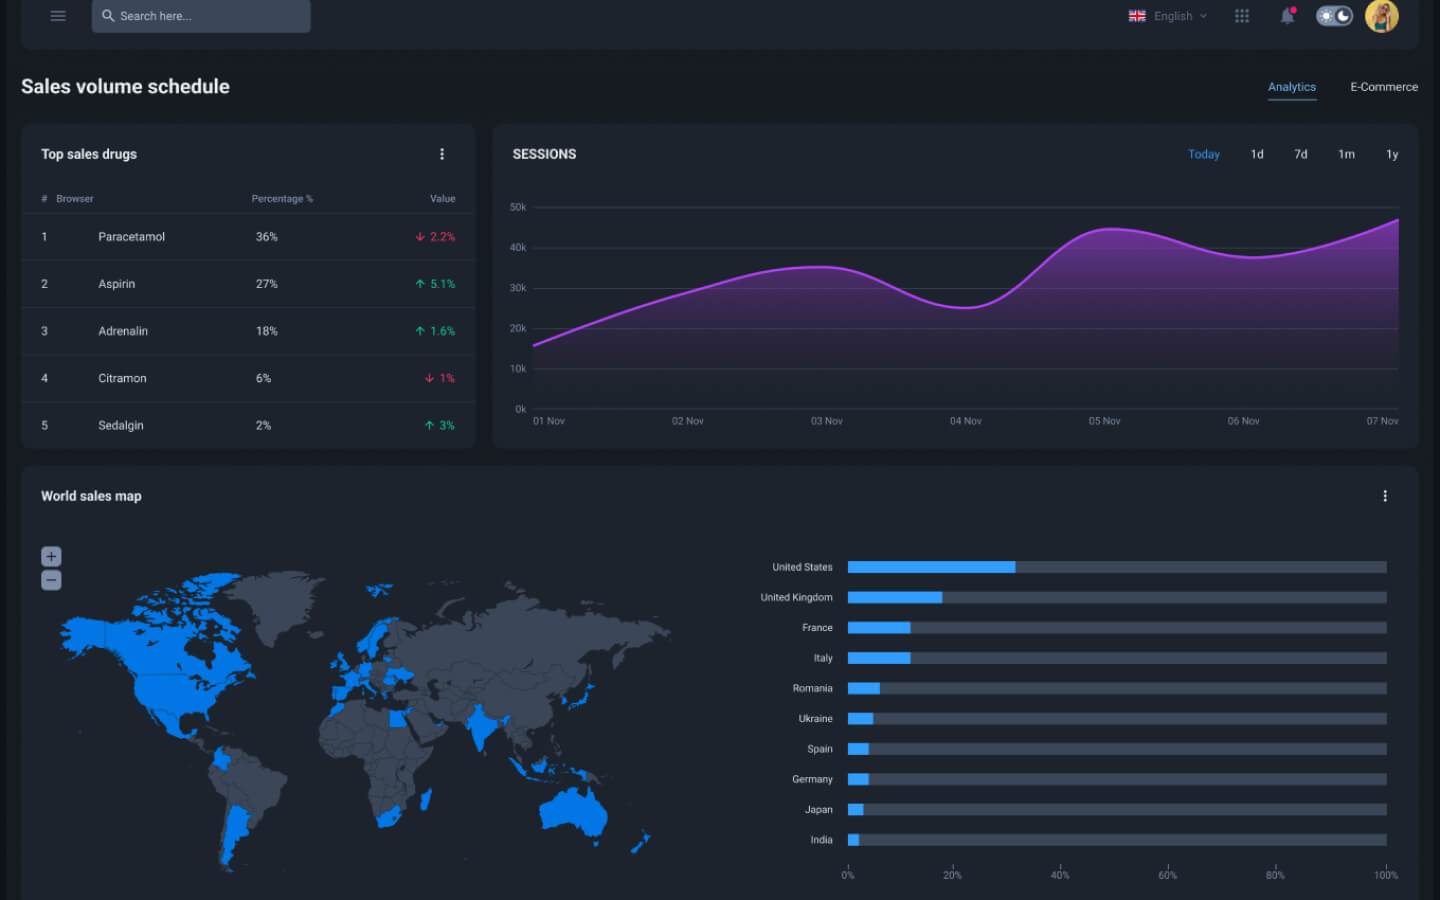The width and height of the screenshot is (1440, 900).
Task: Click the Citramon row name
Action: pos(122,378)
